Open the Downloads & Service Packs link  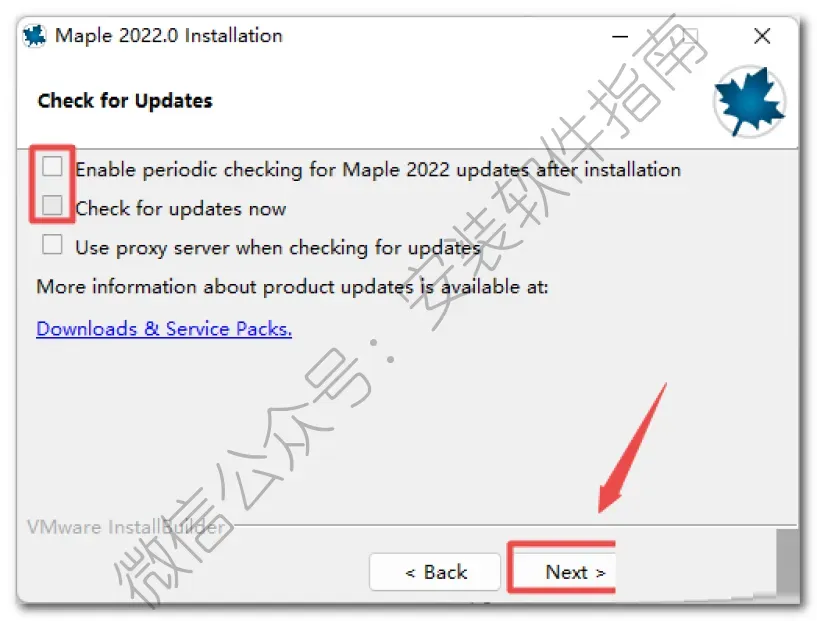(x=164, y=329)
